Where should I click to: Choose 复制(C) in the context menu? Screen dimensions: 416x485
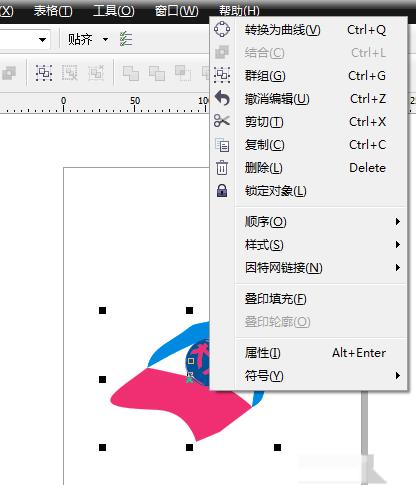[x=308, y=145]
